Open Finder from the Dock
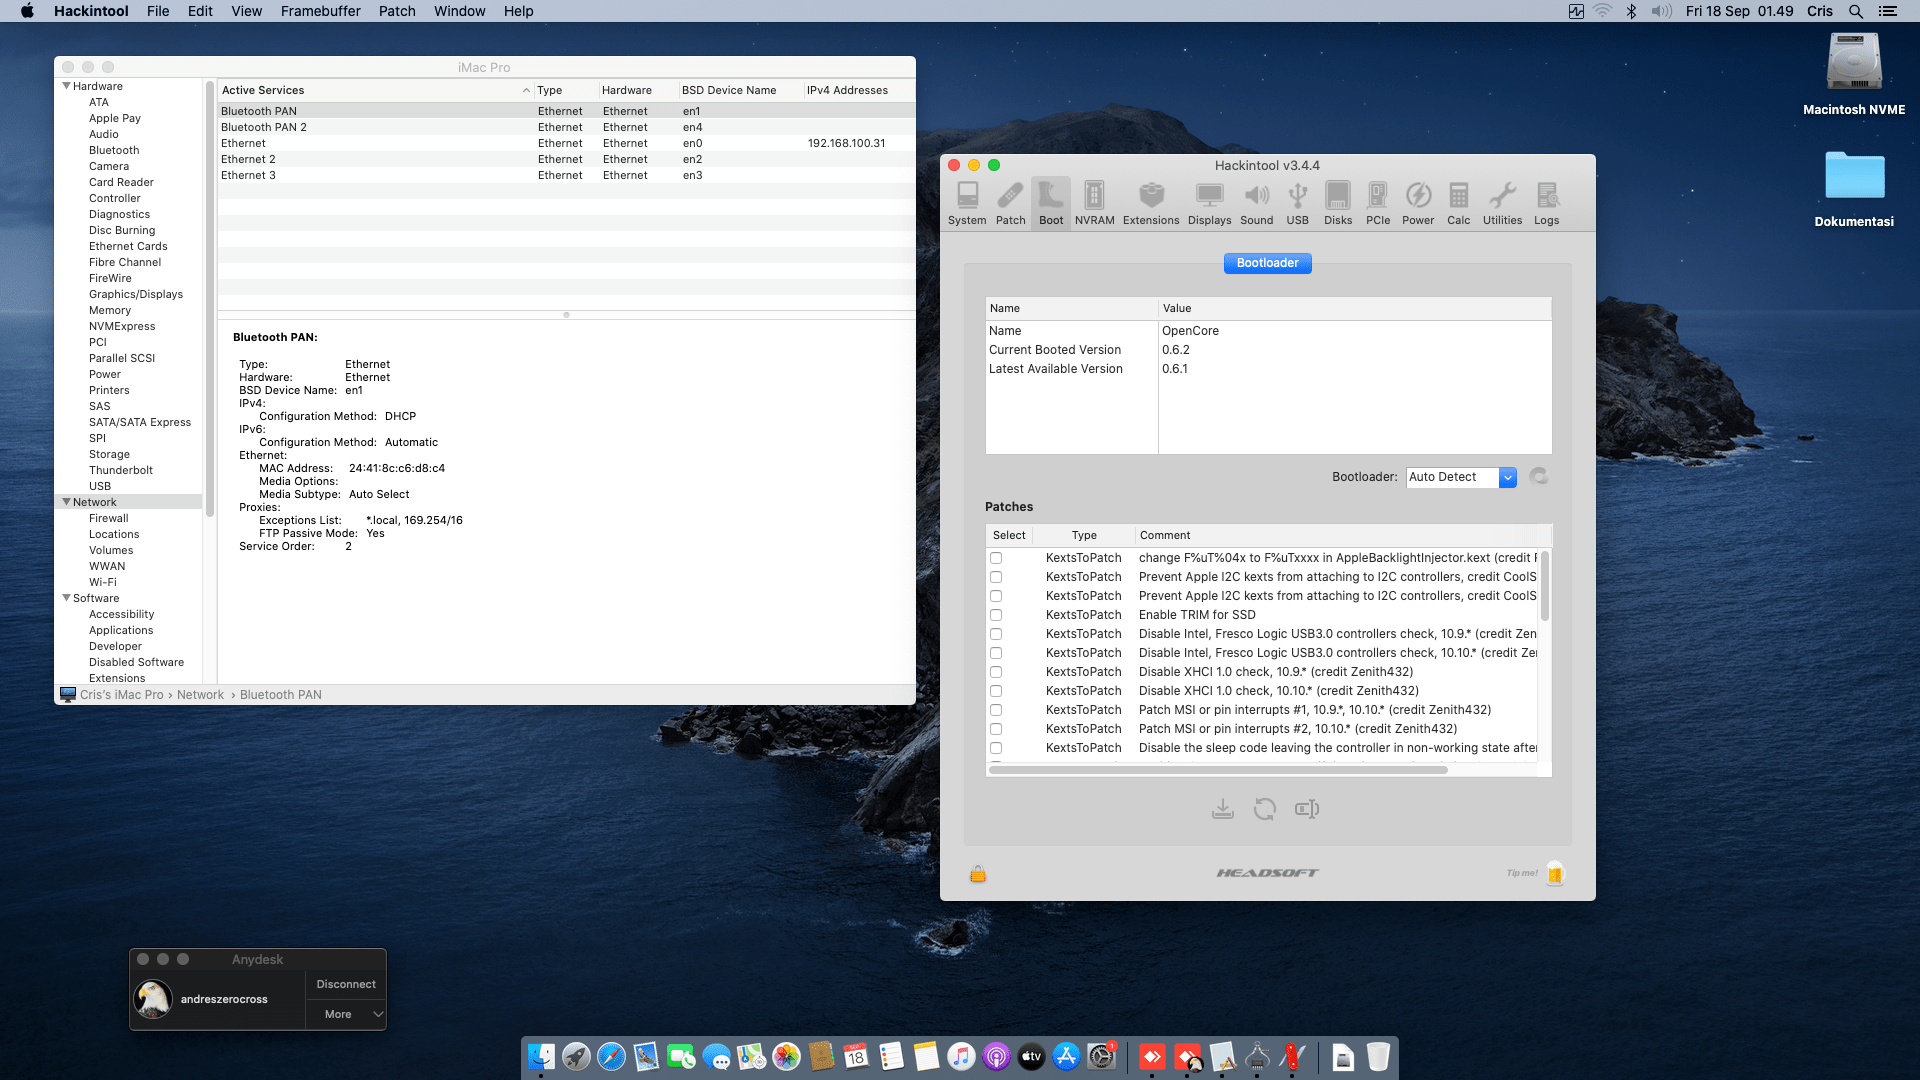Viewport: 1920px width, 1080px height. pos(541,1056)
